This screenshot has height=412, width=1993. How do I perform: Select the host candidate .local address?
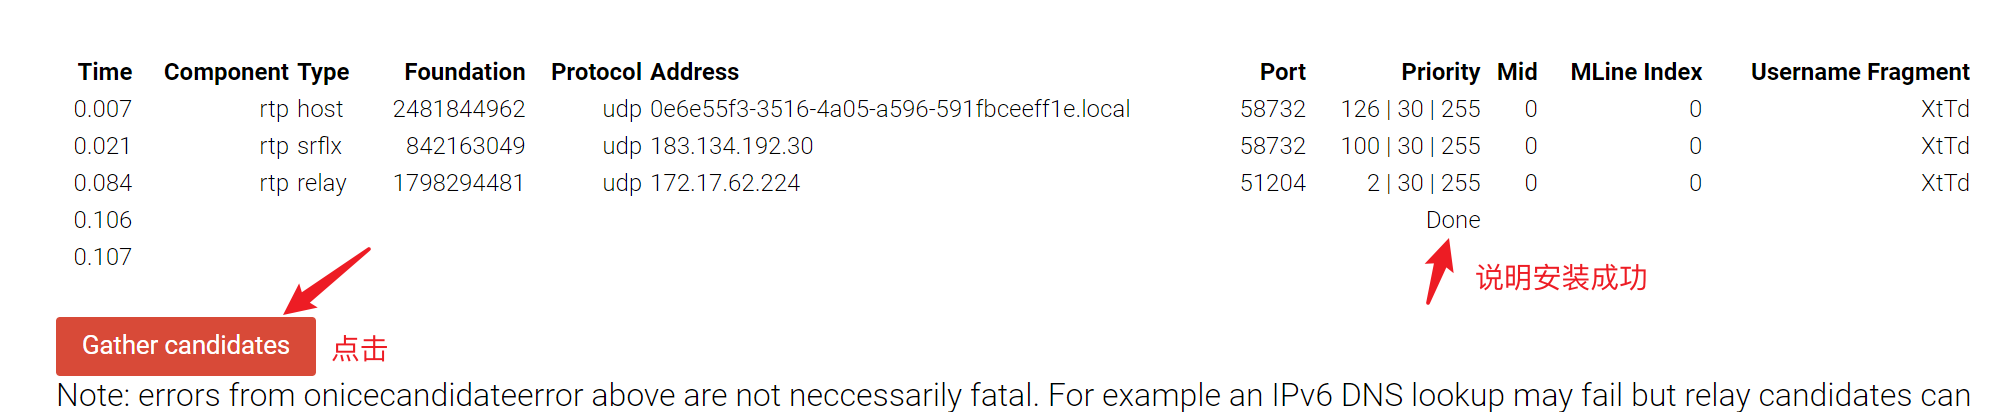click(x=889, y=109)
